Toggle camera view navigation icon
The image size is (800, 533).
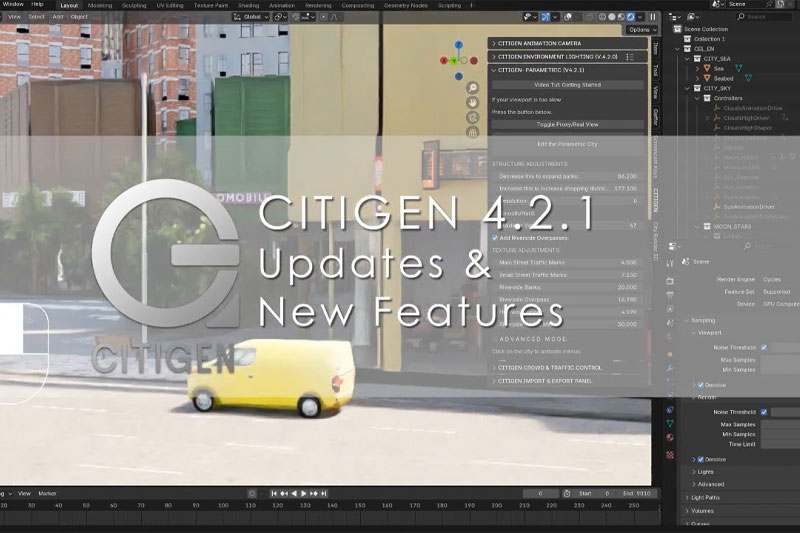tap(472, 117)
